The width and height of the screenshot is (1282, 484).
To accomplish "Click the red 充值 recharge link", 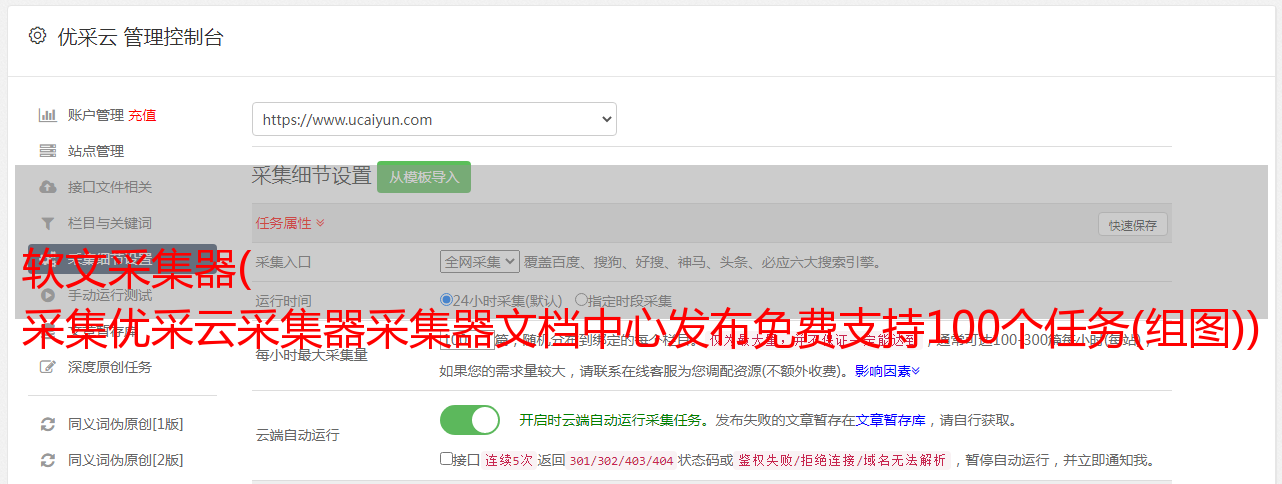I will tap(142, 115).
